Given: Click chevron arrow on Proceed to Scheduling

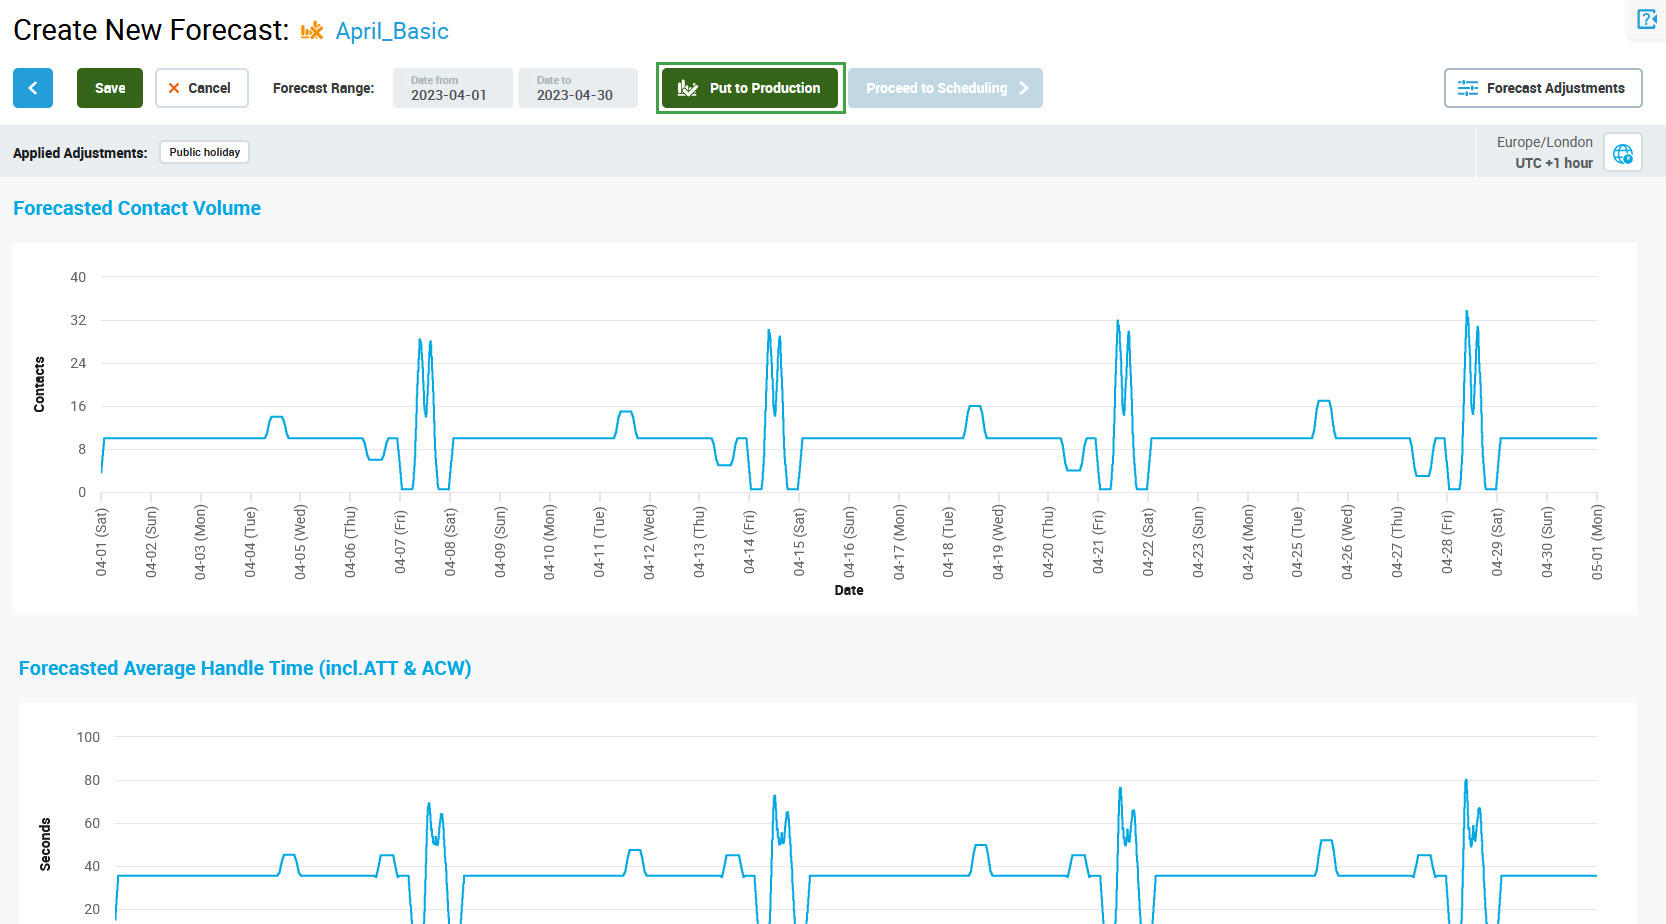Looking at the screenshot, I should pyautogui.click(x=1023, y=88).
